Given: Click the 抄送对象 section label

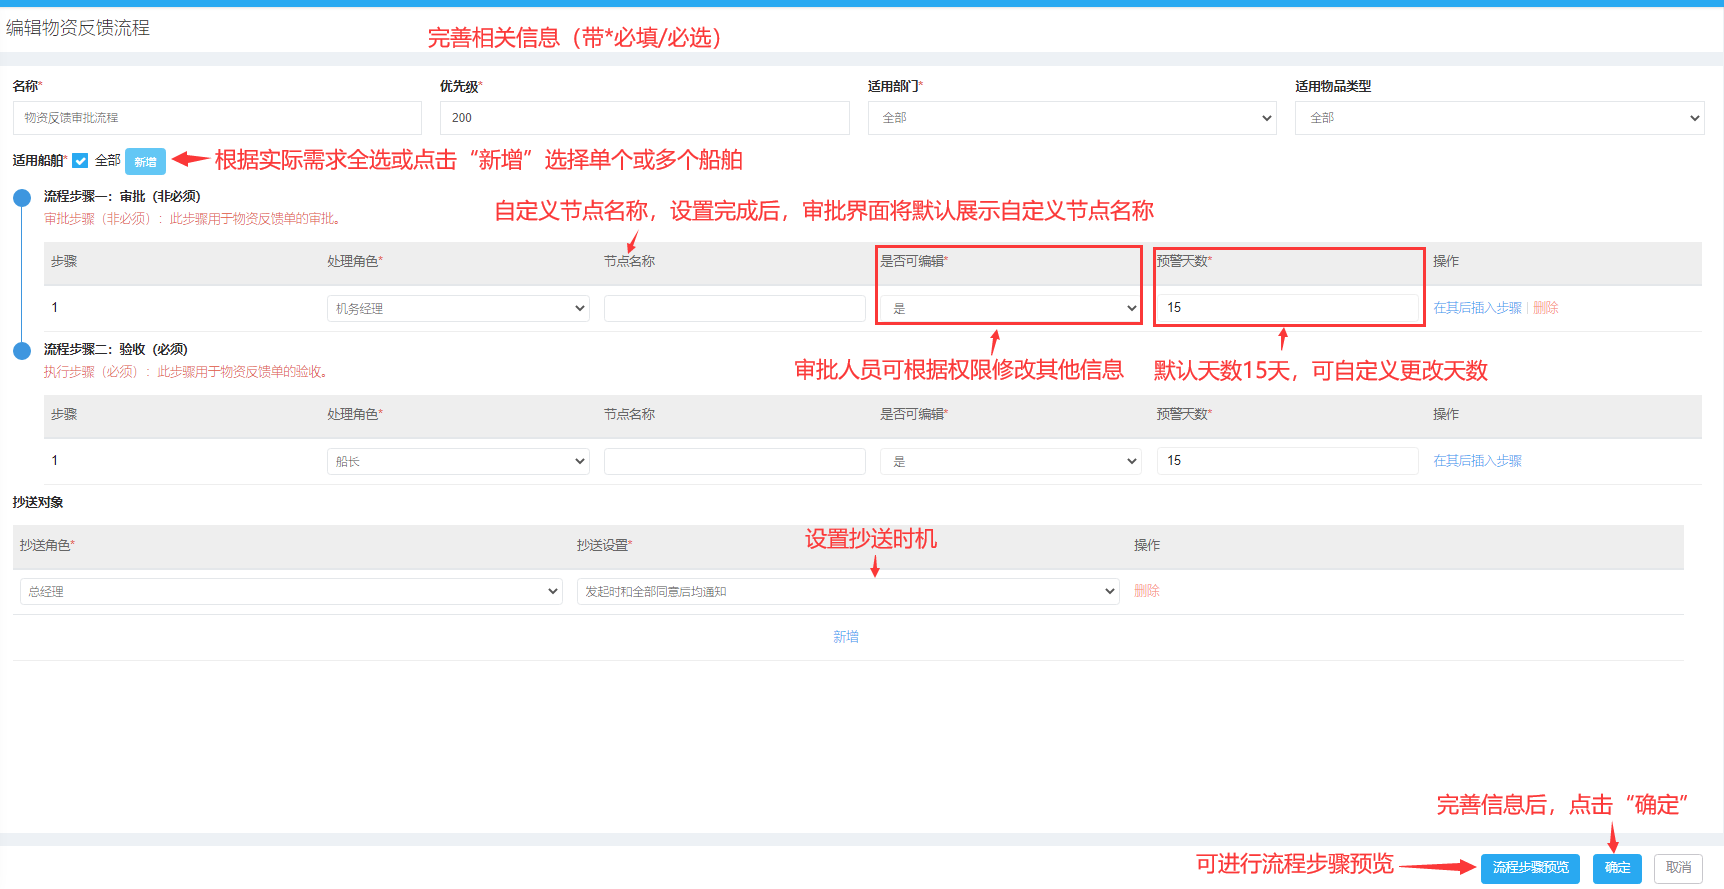Looking at the screenshot, I should (38, 502).
